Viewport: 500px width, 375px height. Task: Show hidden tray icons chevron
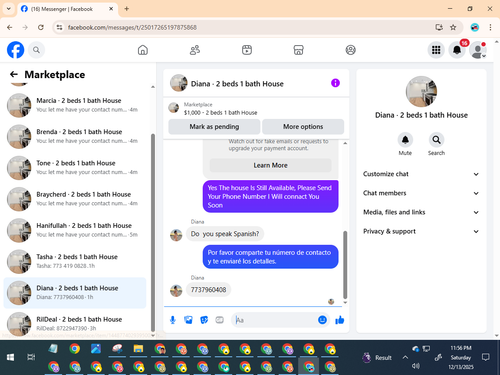(x=405, y=357)
